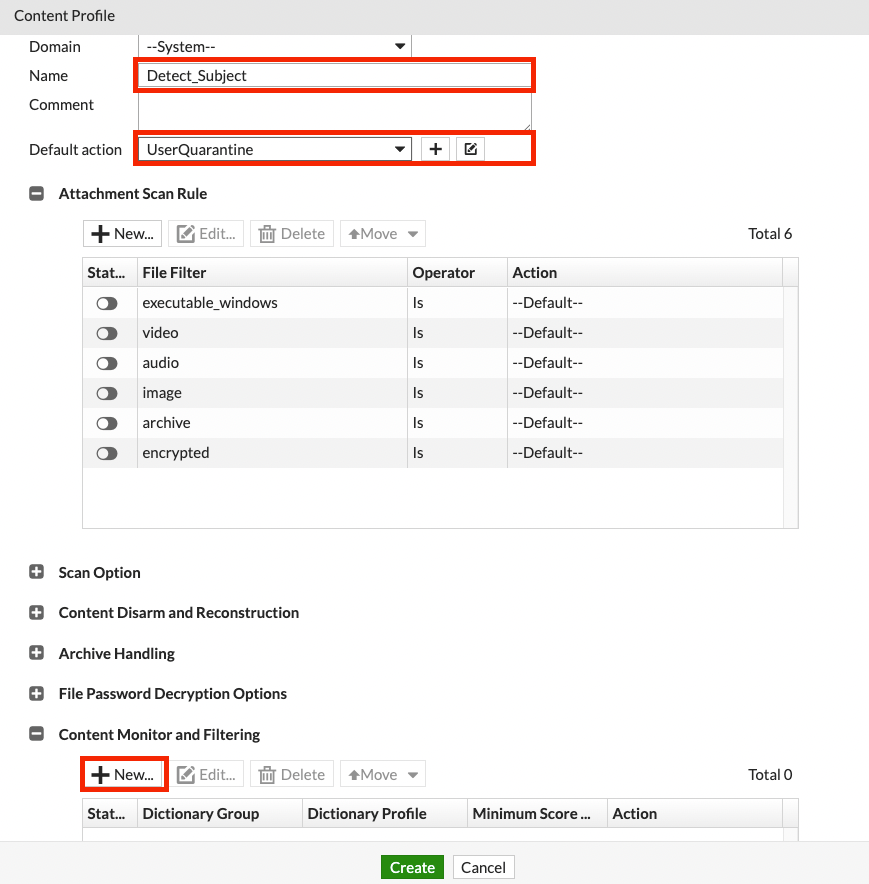Open the Default action dropdown
The width and height of the screenshot is (869, 884).
click(274, 149)
